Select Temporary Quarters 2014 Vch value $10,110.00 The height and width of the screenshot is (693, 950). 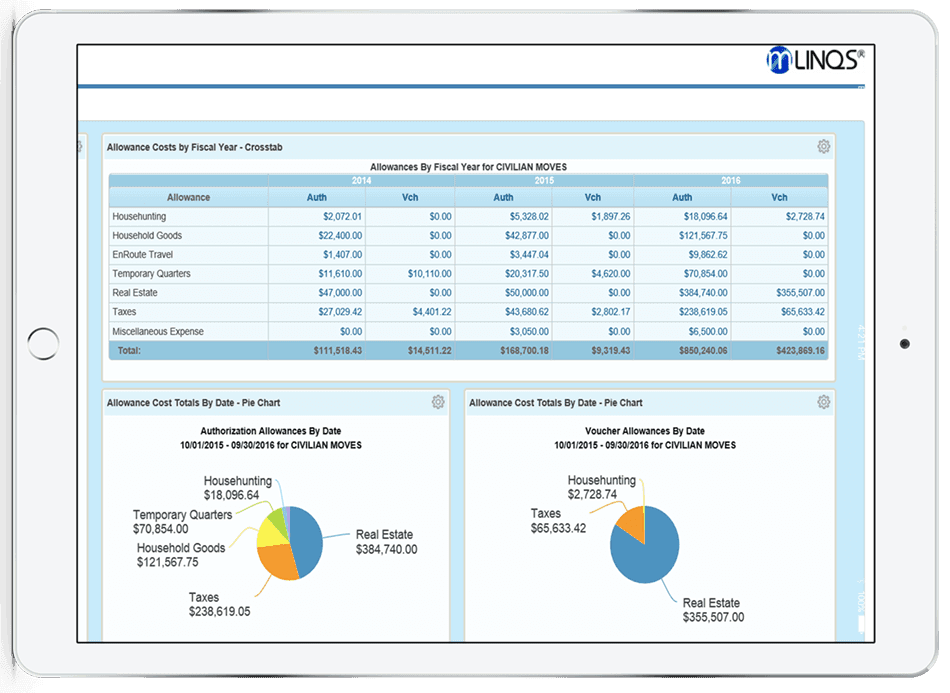427,274
